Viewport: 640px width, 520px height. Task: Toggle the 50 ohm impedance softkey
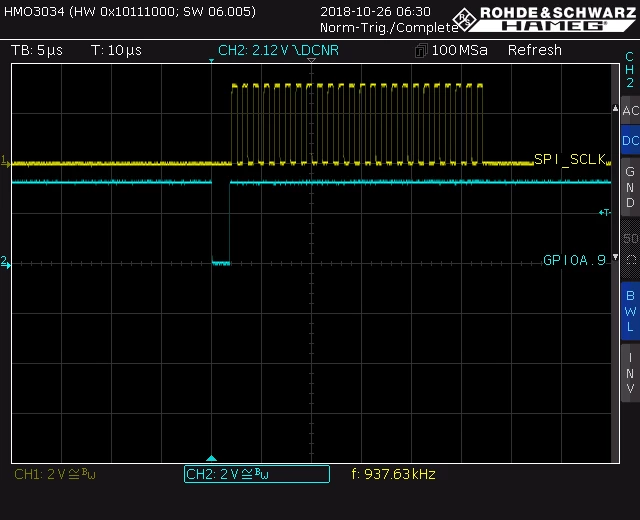(x=630, y=249)
